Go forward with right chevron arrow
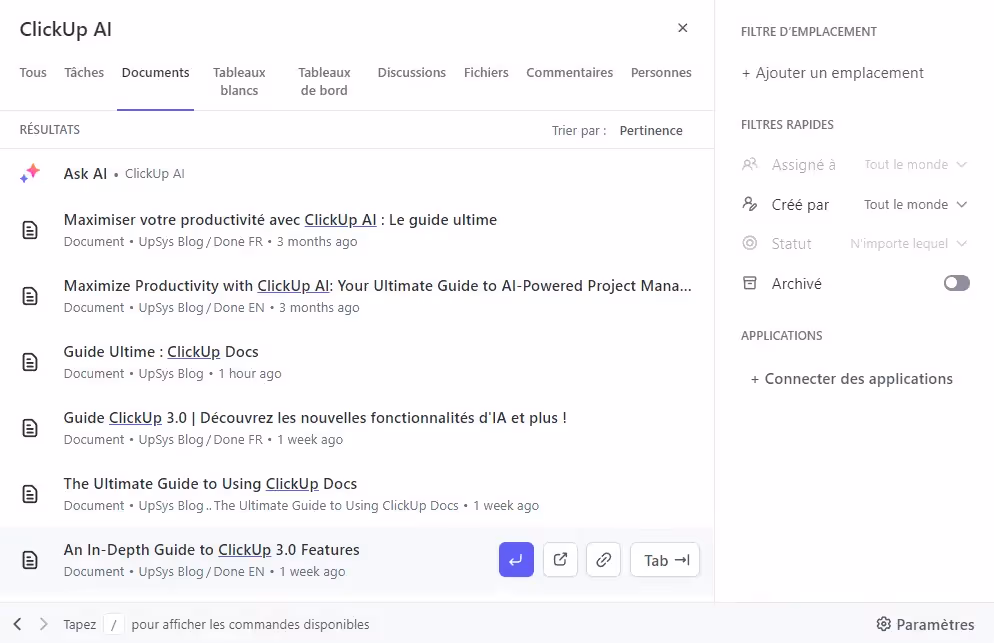994x643 pixels. tap(43, 624)
